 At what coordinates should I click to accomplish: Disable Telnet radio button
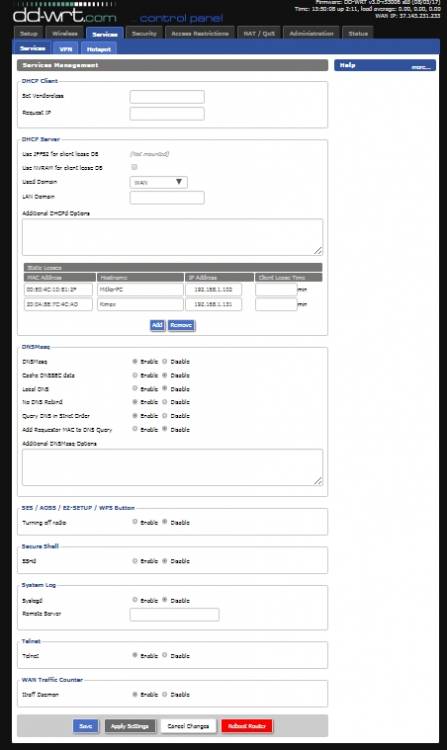[x=164, y=655]
